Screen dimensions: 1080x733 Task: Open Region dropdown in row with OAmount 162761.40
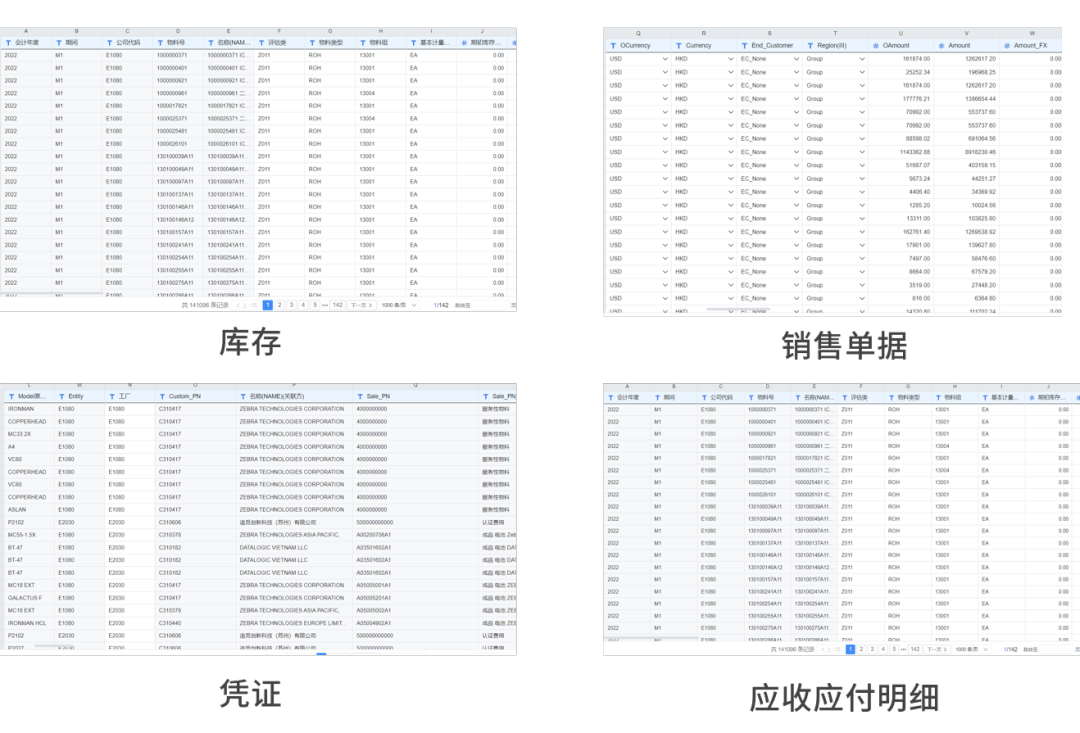click(862, 232)
